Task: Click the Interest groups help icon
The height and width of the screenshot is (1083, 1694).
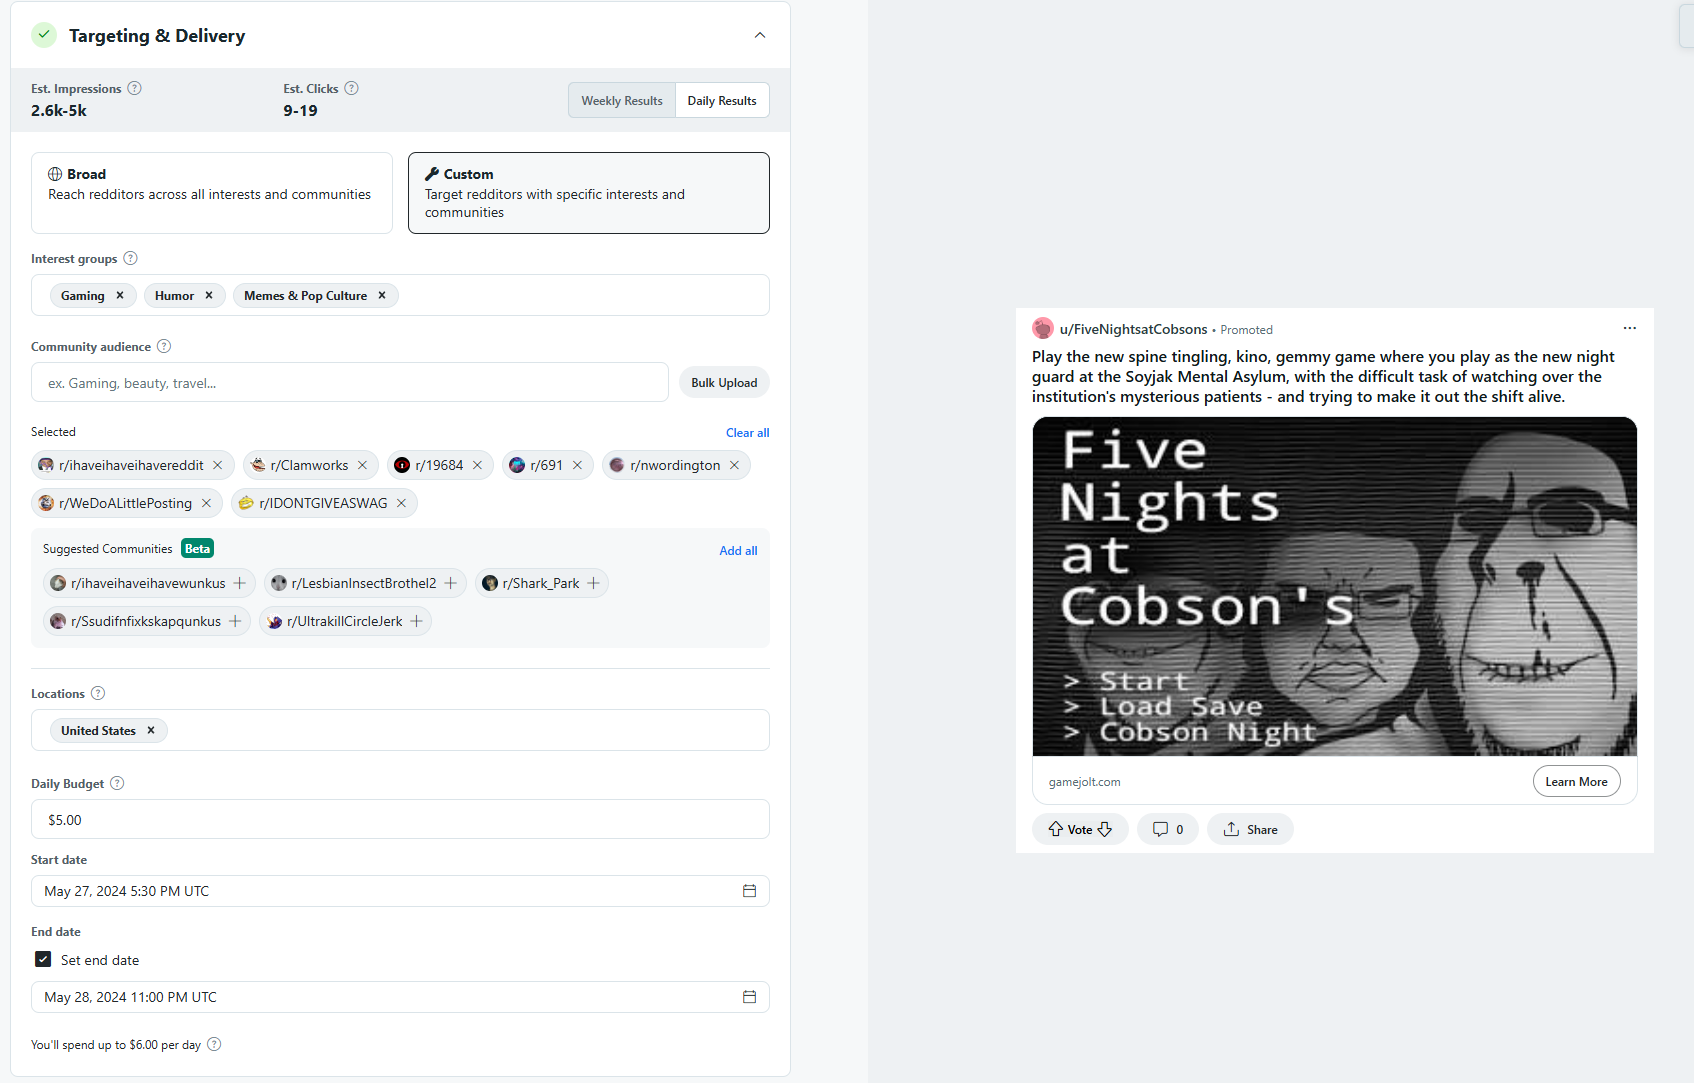Action: pos(130,258)
